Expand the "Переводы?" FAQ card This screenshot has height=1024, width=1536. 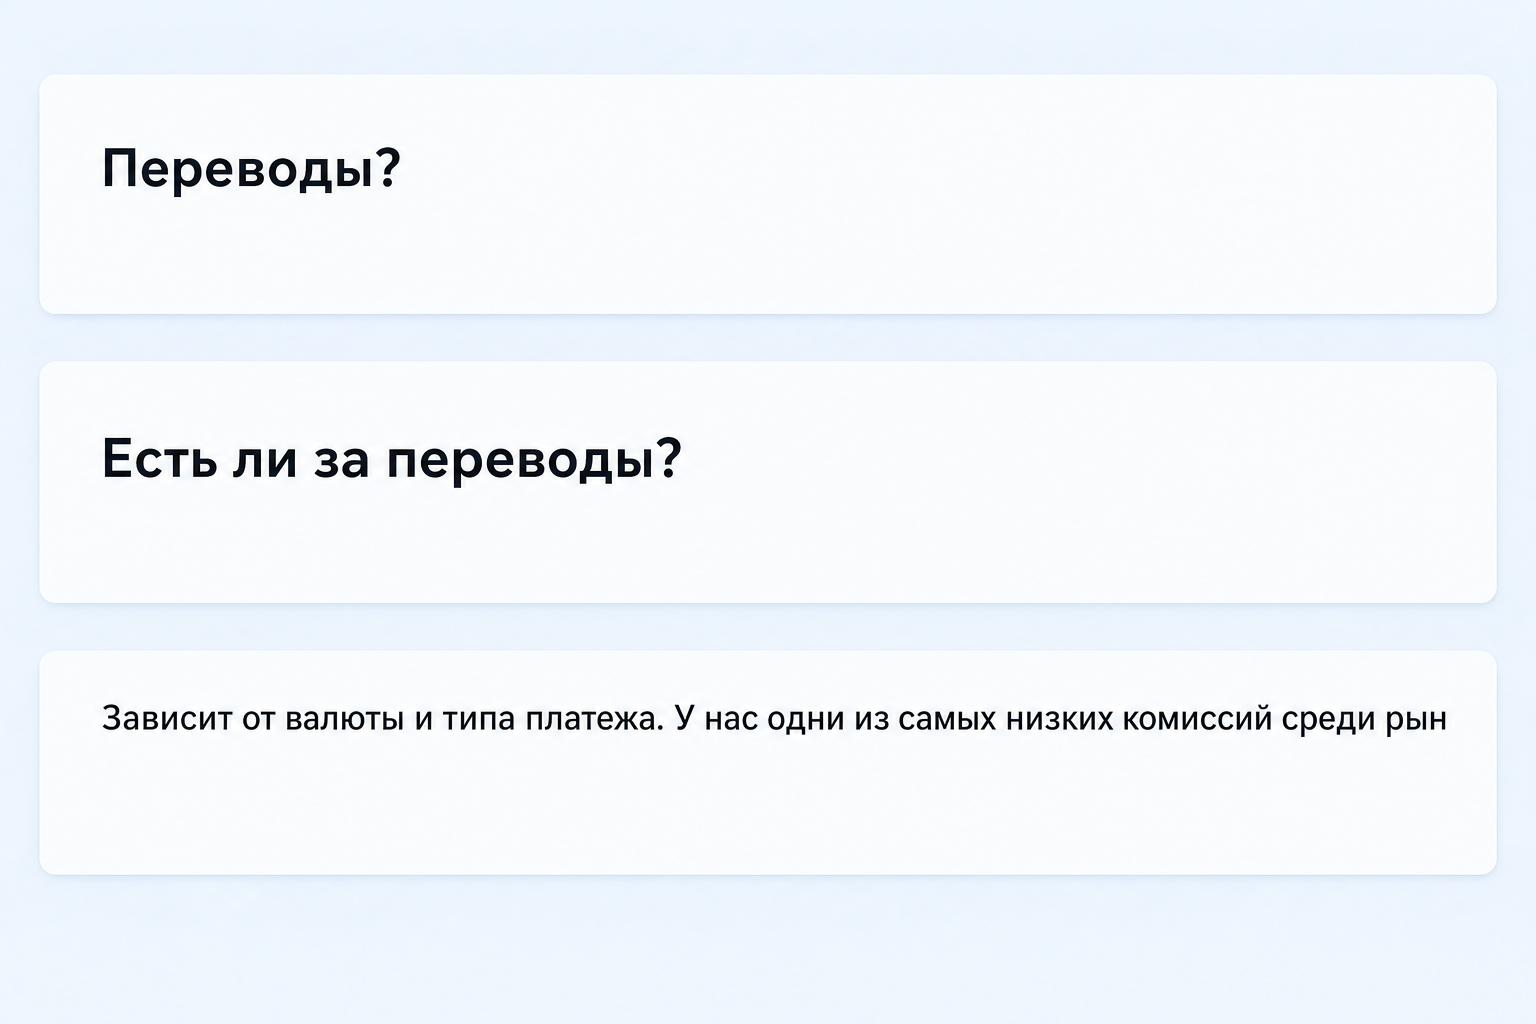click(768, 194)
